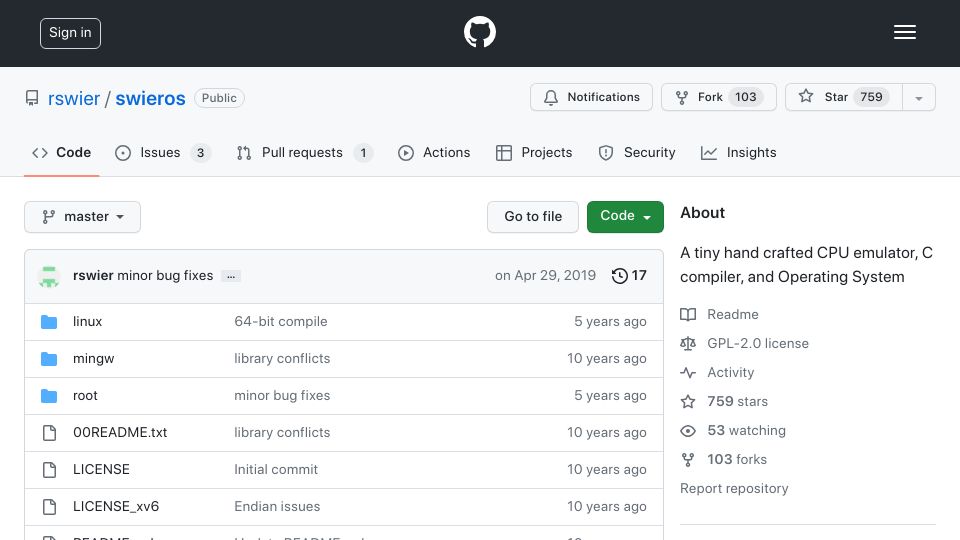Open the root folder
Image resolution: width=960 pixels, height=540 pixels.
click(x=85, y=396)
